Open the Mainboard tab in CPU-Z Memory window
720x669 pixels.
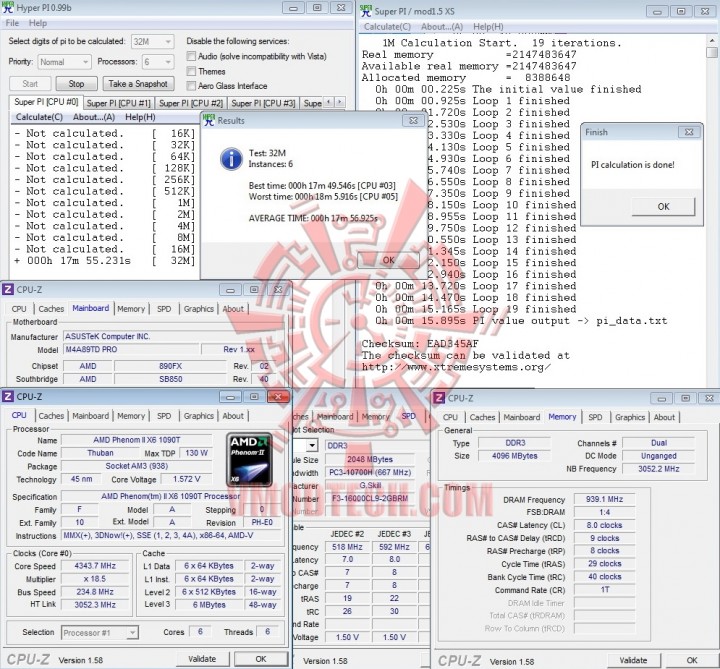click(522, 417)
